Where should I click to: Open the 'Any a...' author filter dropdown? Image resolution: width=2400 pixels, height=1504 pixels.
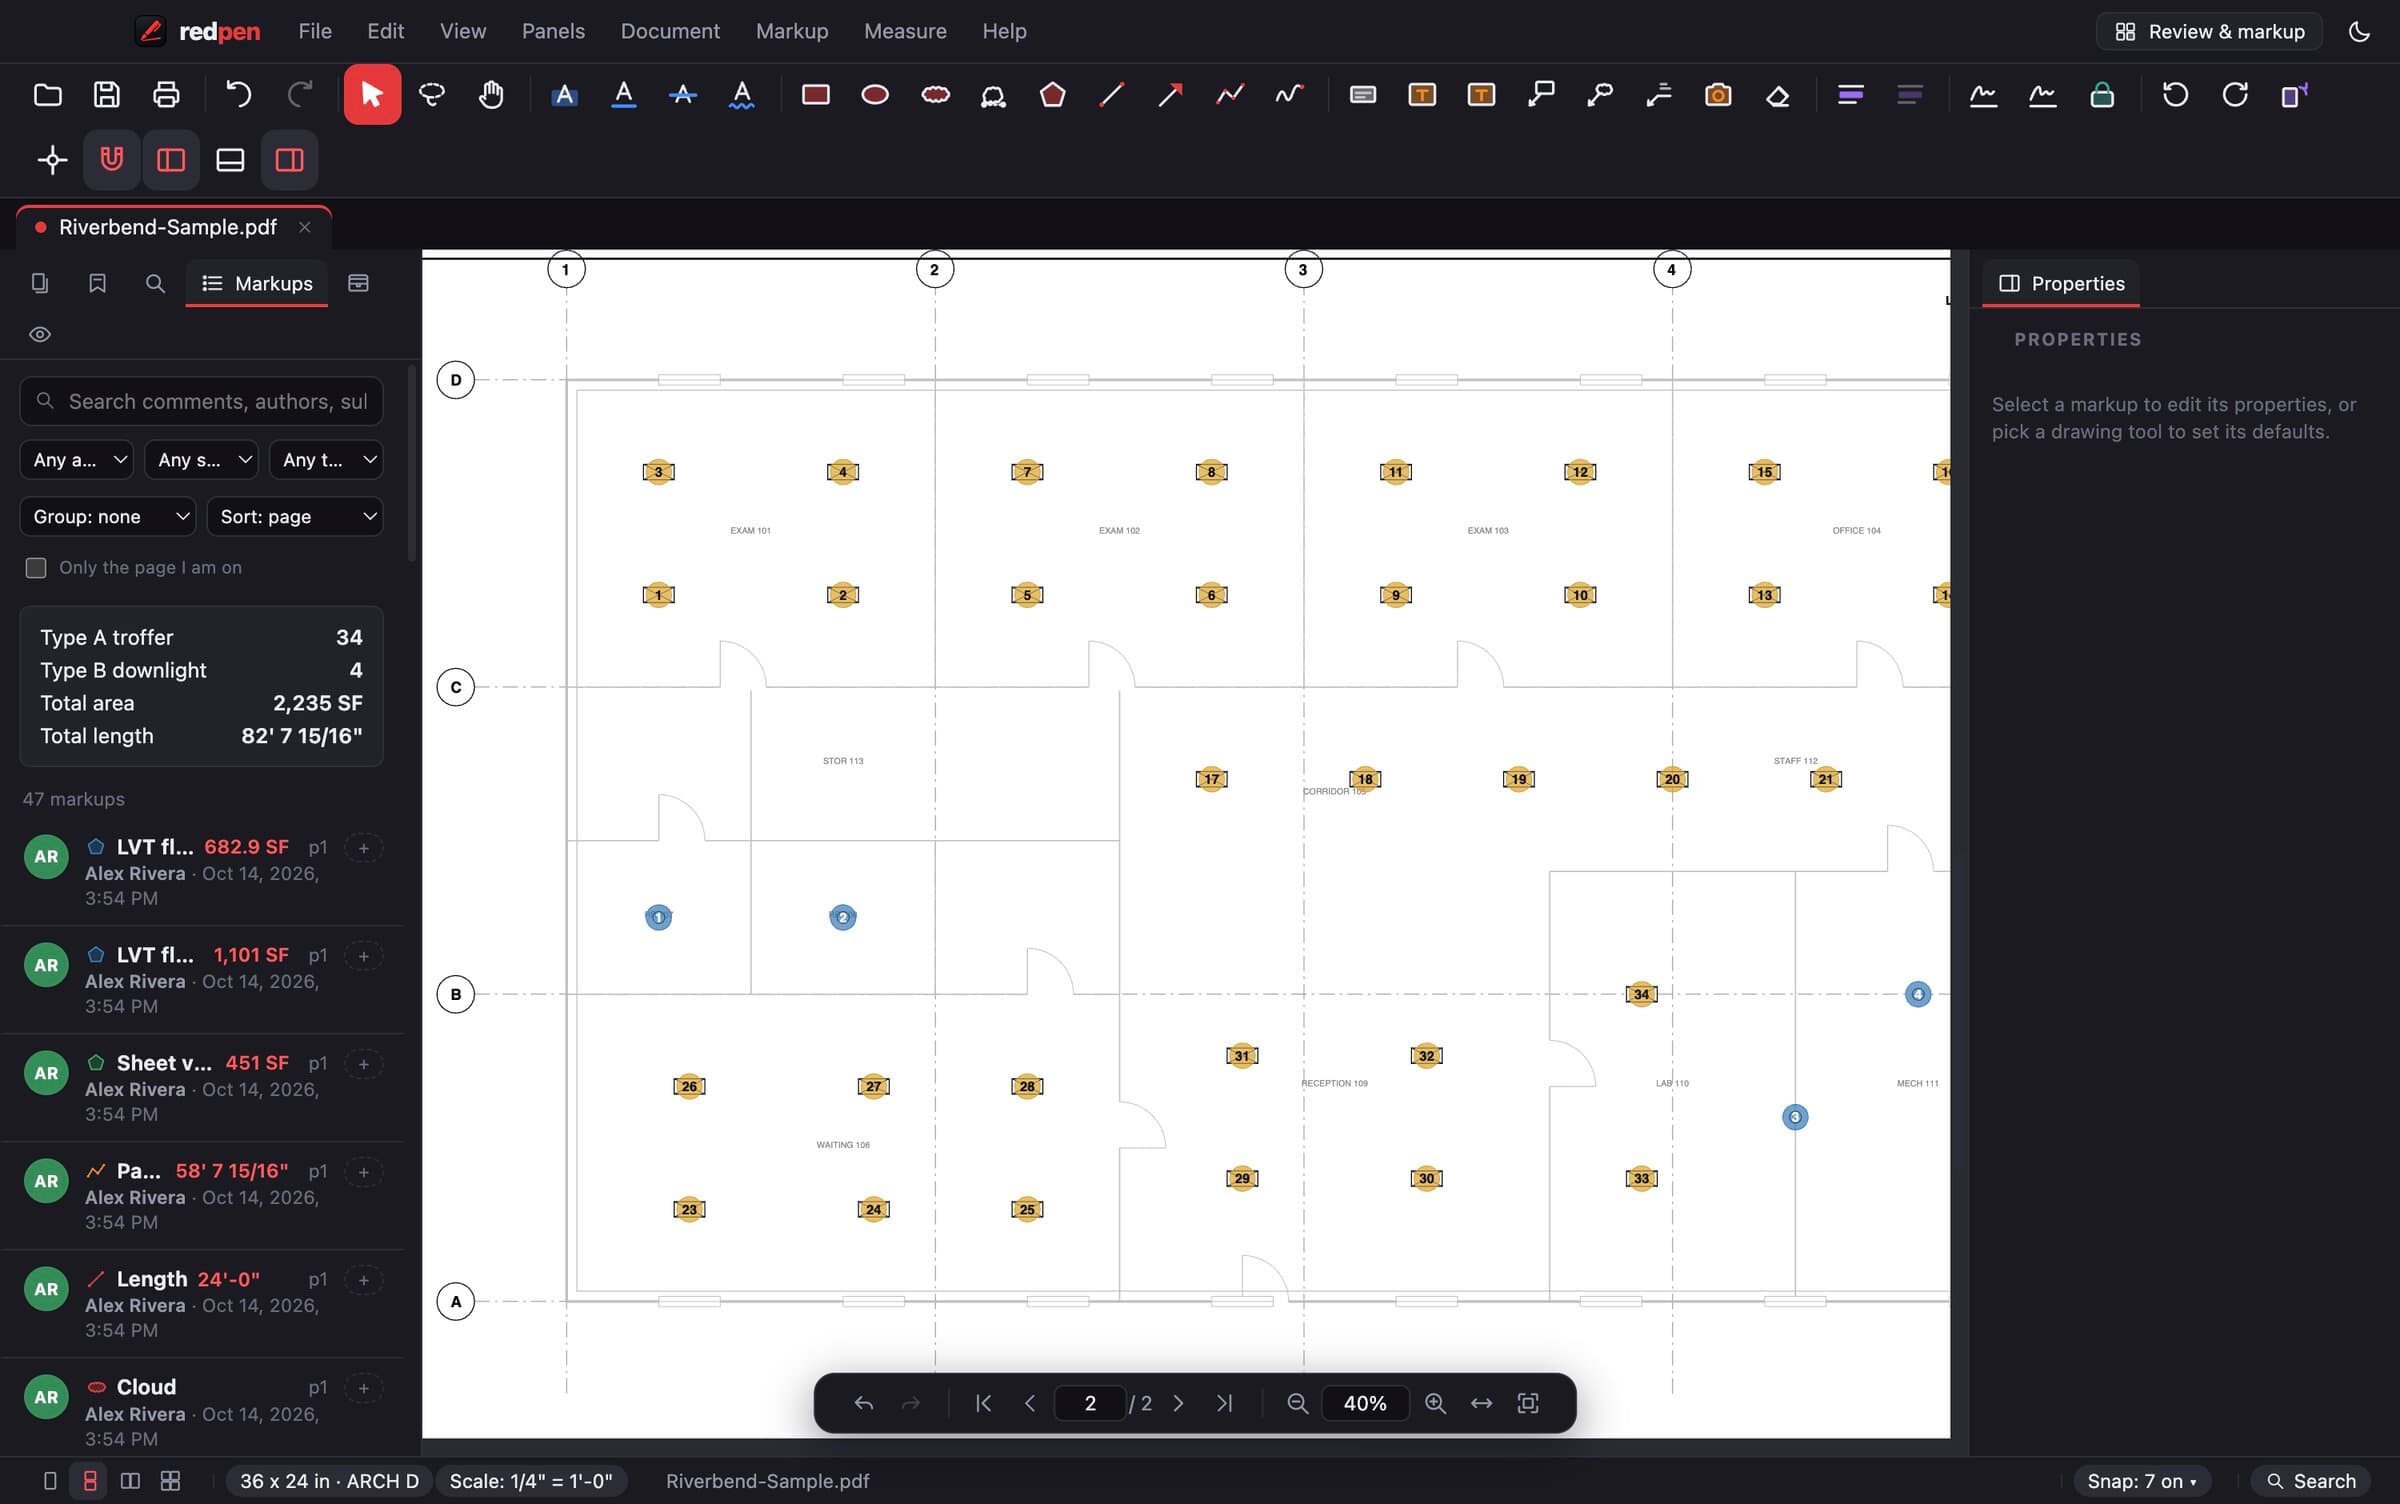tap(77, 460)
